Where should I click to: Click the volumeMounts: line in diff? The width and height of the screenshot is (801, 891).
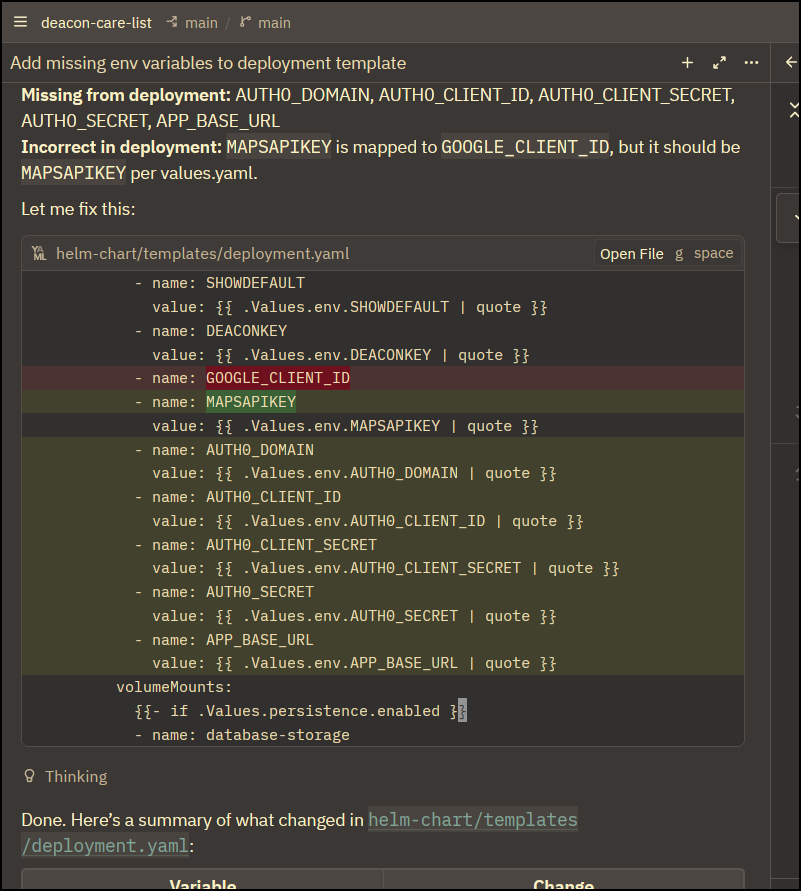[383, 687]
